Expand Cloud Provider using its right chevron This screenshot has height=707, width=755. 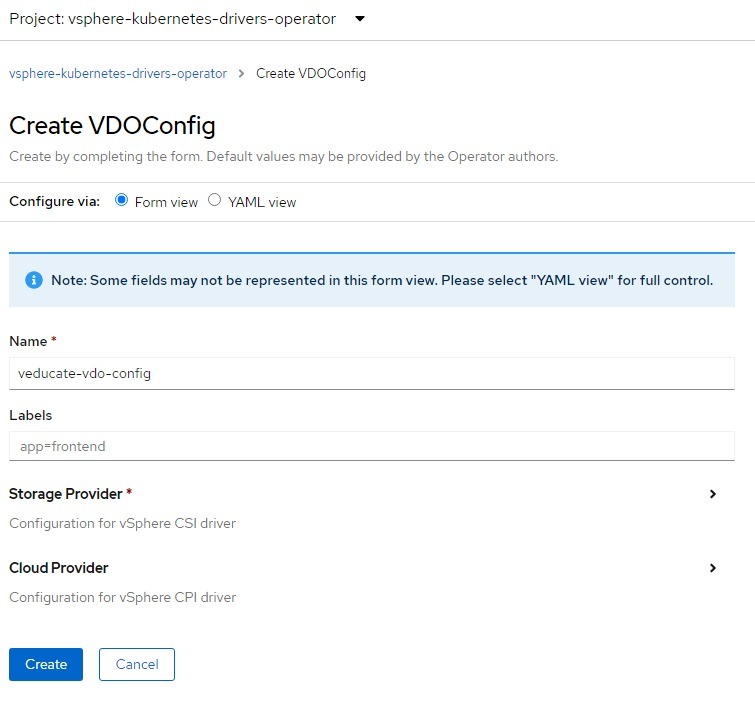click(713, 568)
